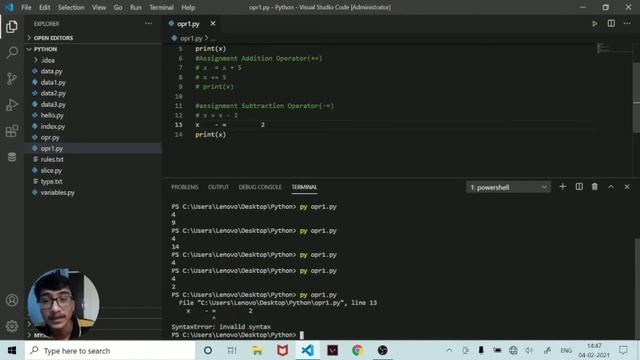The image size is (640, 360).
Task: Switch to the Problems panel tab
Action: click(x=184, y=187)
